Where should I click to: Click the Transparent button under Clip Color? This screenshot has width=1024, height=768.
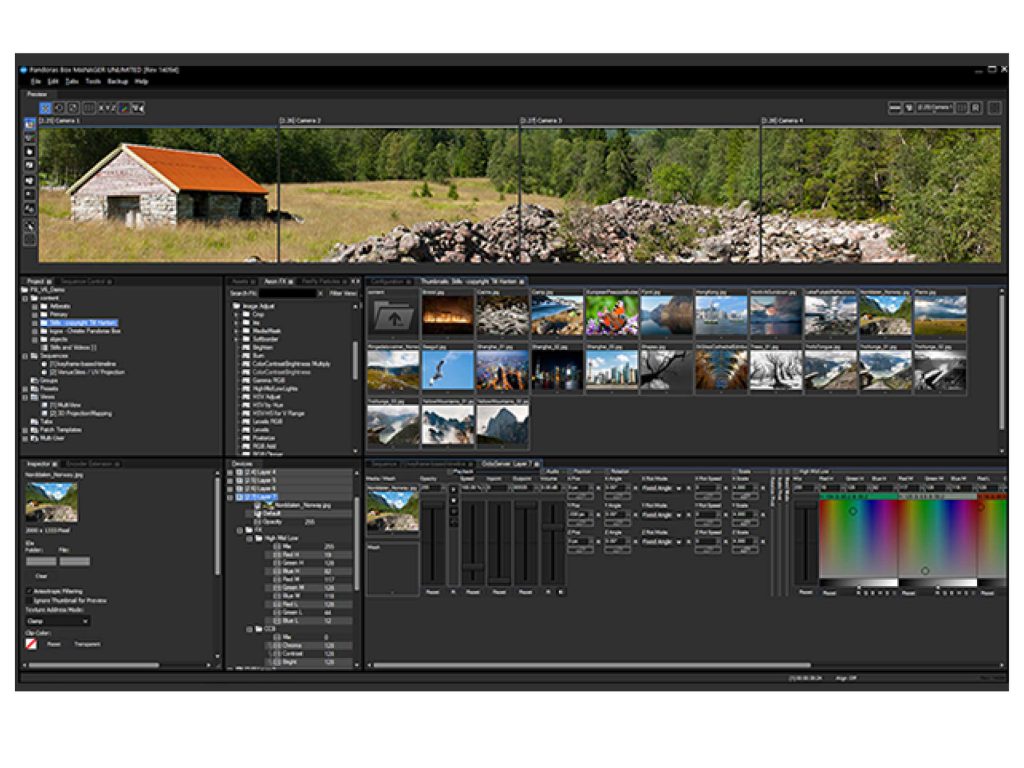click(87, 644)
